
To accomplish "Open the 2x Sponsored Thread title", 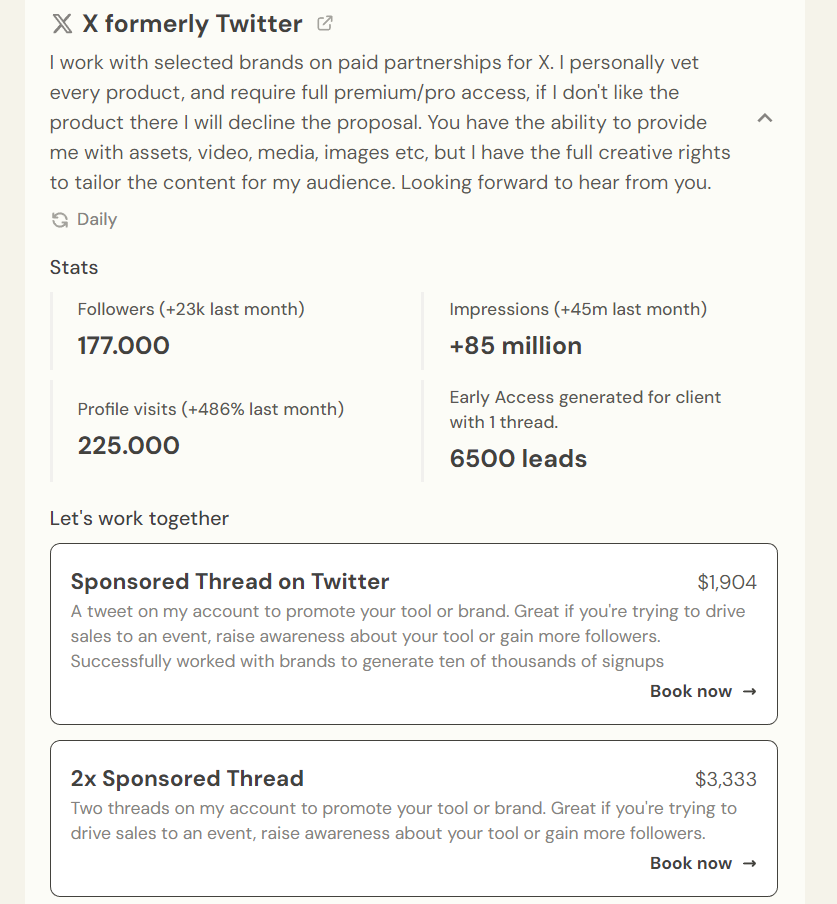I will pyautogui.click(x=187, y=779).
